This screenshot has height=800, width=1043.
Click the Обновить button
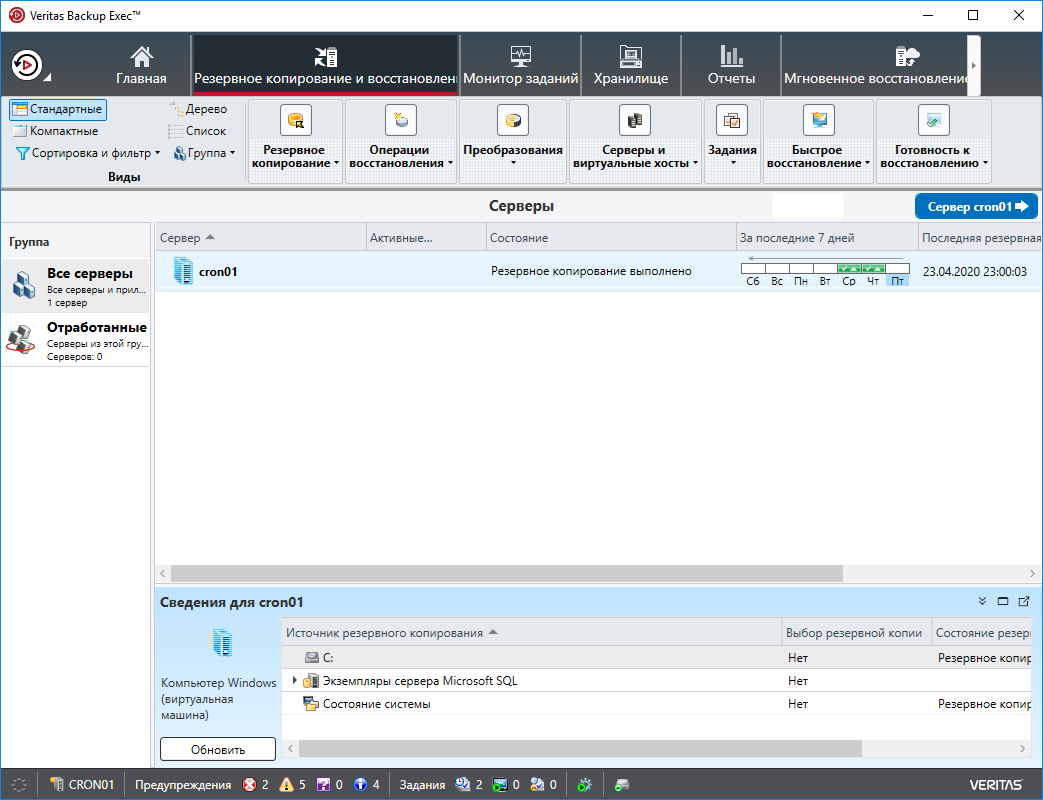(218, 749)
